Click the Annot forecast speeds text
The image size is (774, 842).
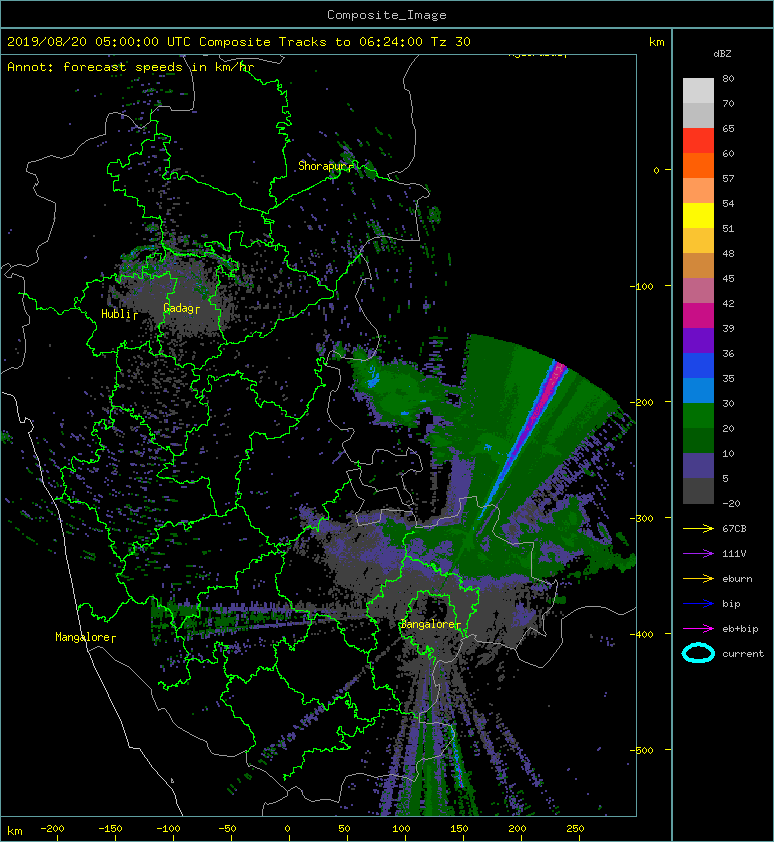131,67
